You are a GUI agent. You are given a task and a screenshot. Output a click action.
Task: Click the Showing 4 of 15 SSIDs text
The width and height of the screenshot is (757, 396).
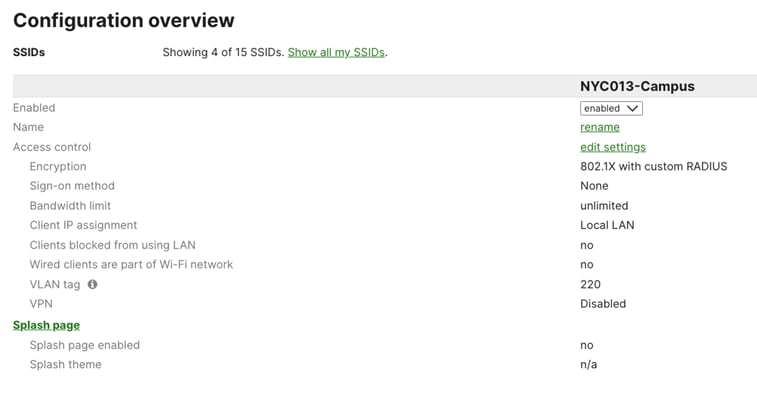[x=223, y=52]
